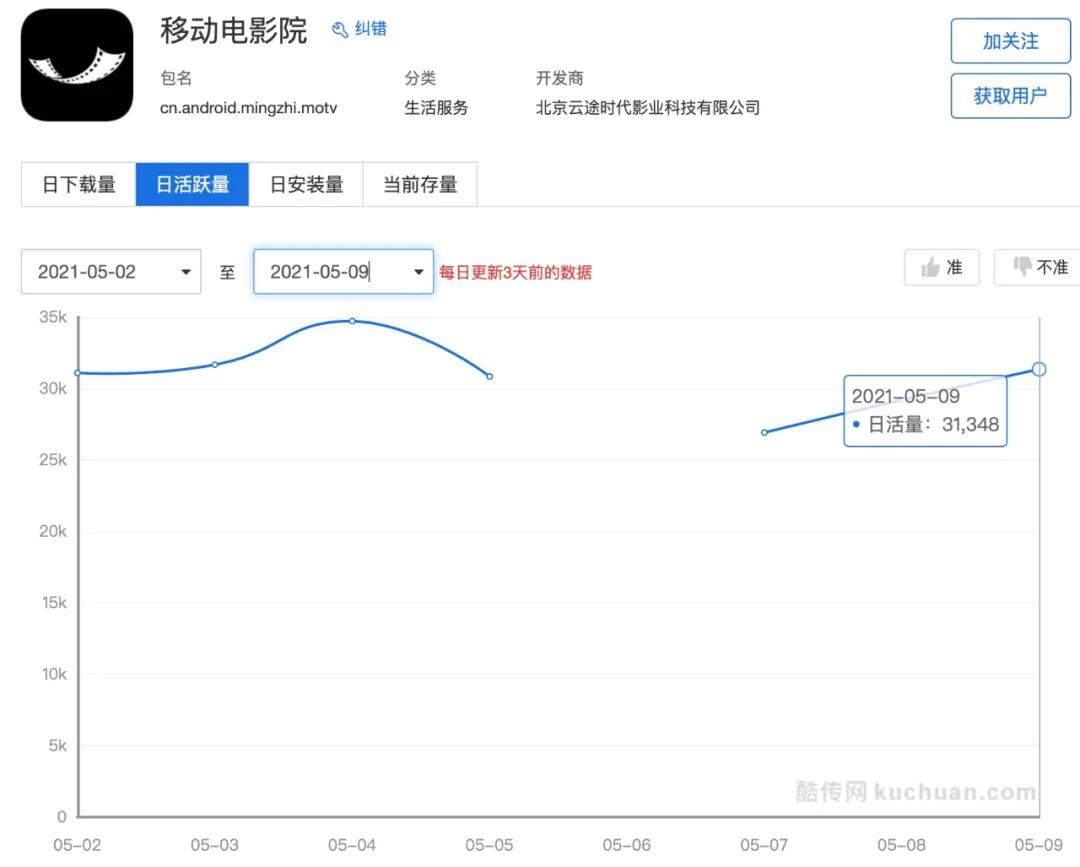
Task: Open the start date dropdown arrow
Action: pos(186,272)
